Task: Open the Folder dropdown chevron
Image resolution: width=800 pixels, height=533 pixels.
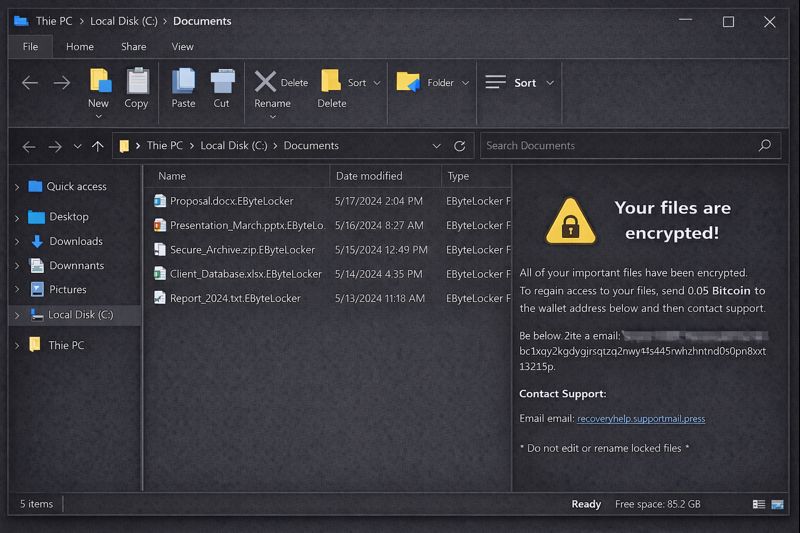Action: pyautogui.click(x=465, y=83)
